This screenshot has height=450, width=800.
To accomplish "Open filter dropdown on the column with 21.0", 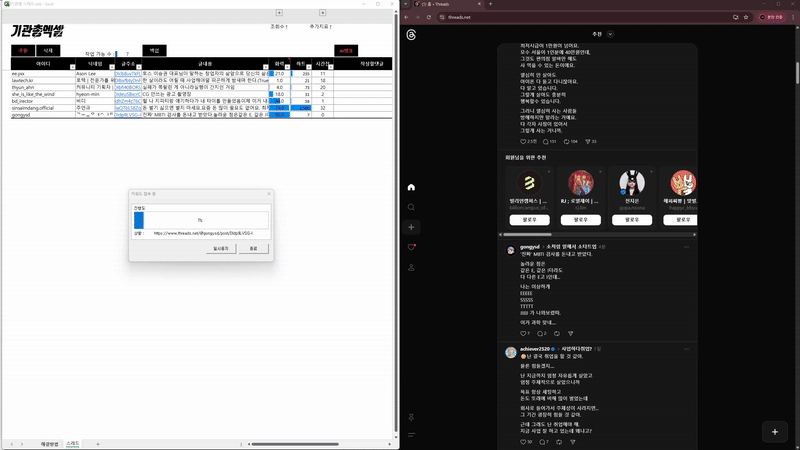I will pyautogui.click(x=287, y=67).
